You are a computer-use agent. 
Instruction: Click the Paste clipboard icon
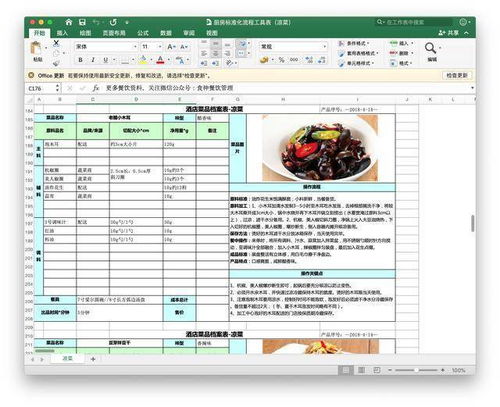(x=36, y=48)
